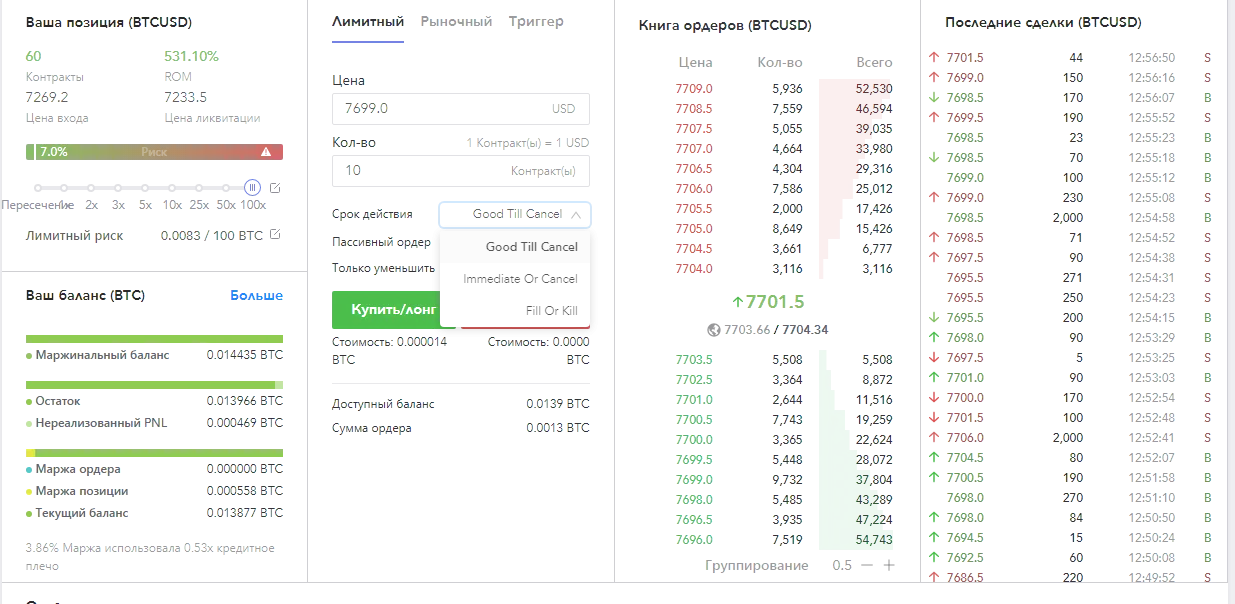Click the 7.0% risk progress bar

(x=154, y=152)
